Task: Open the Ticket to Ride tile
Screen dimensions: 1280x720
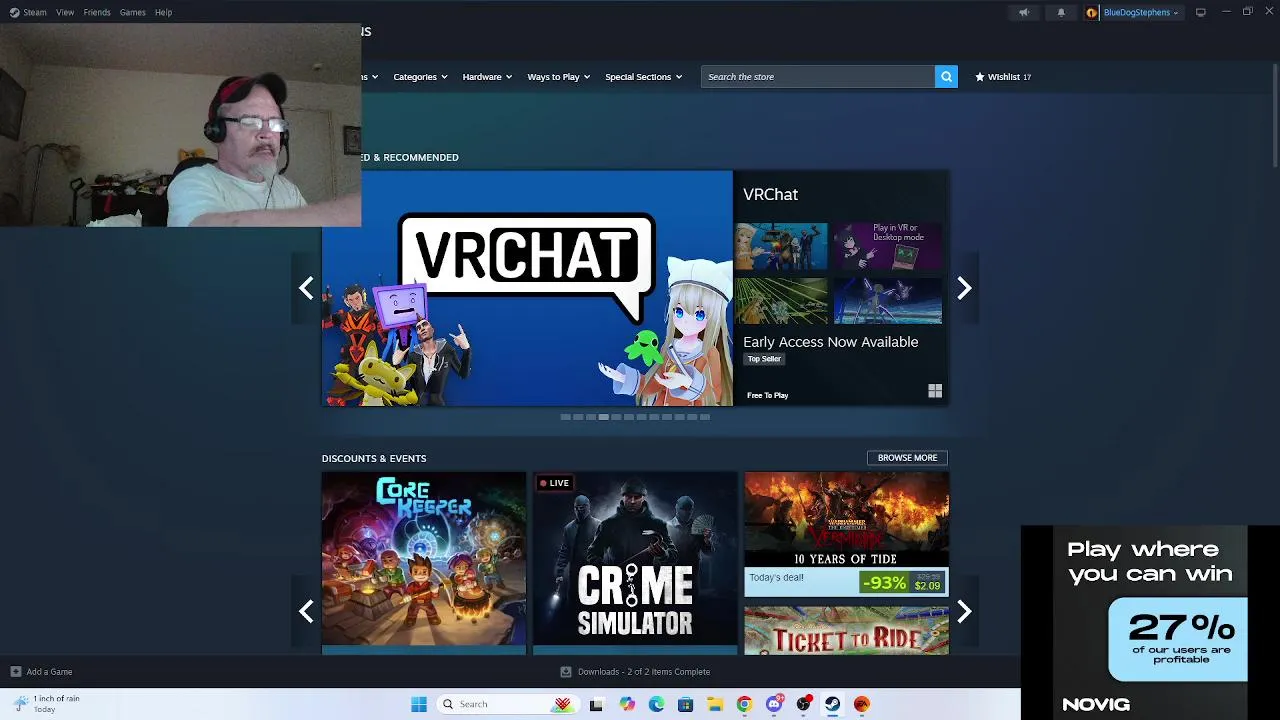Action: [846, 630]
